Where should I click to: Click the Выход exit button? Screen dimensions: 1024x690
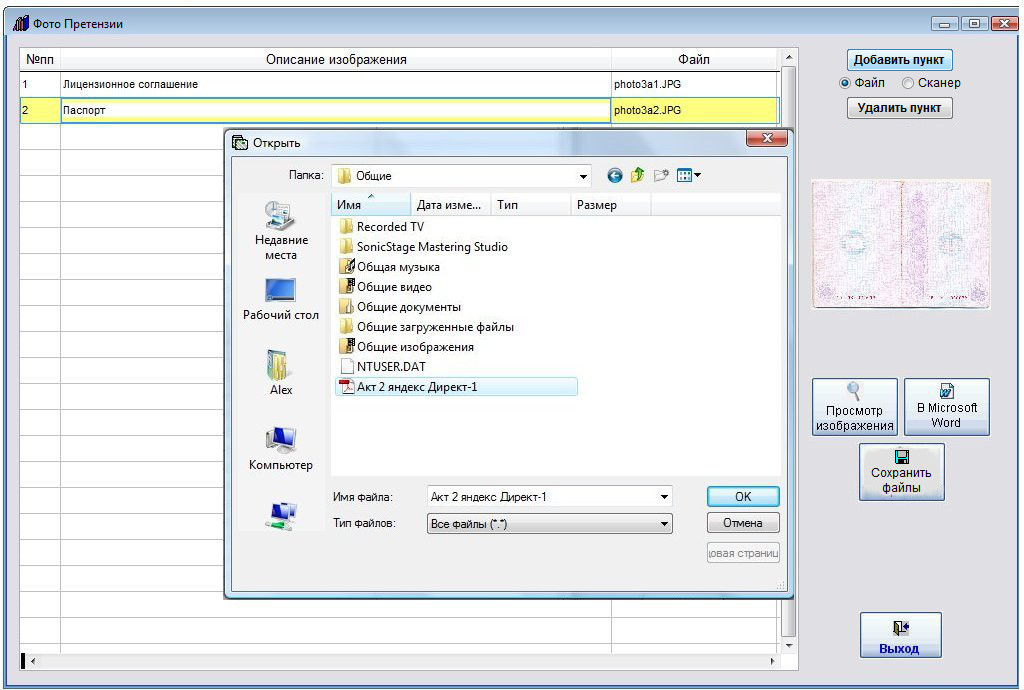click(x=900, y=635)
